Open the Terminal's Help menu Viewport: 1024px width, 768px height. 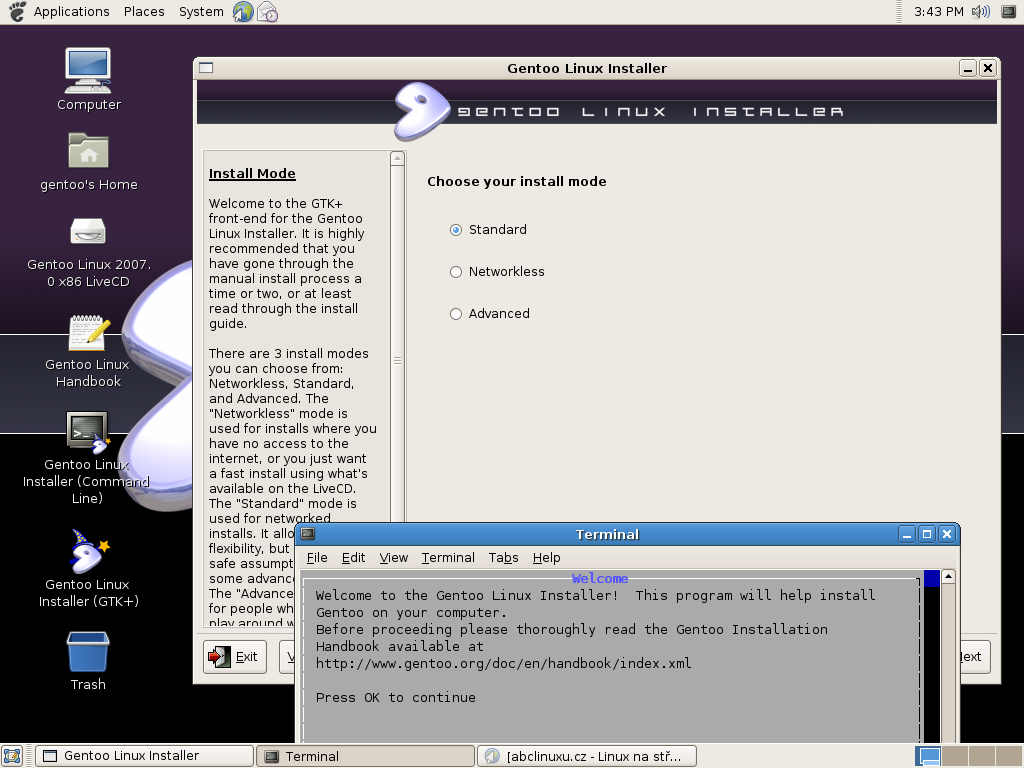[x=547, y=558]
